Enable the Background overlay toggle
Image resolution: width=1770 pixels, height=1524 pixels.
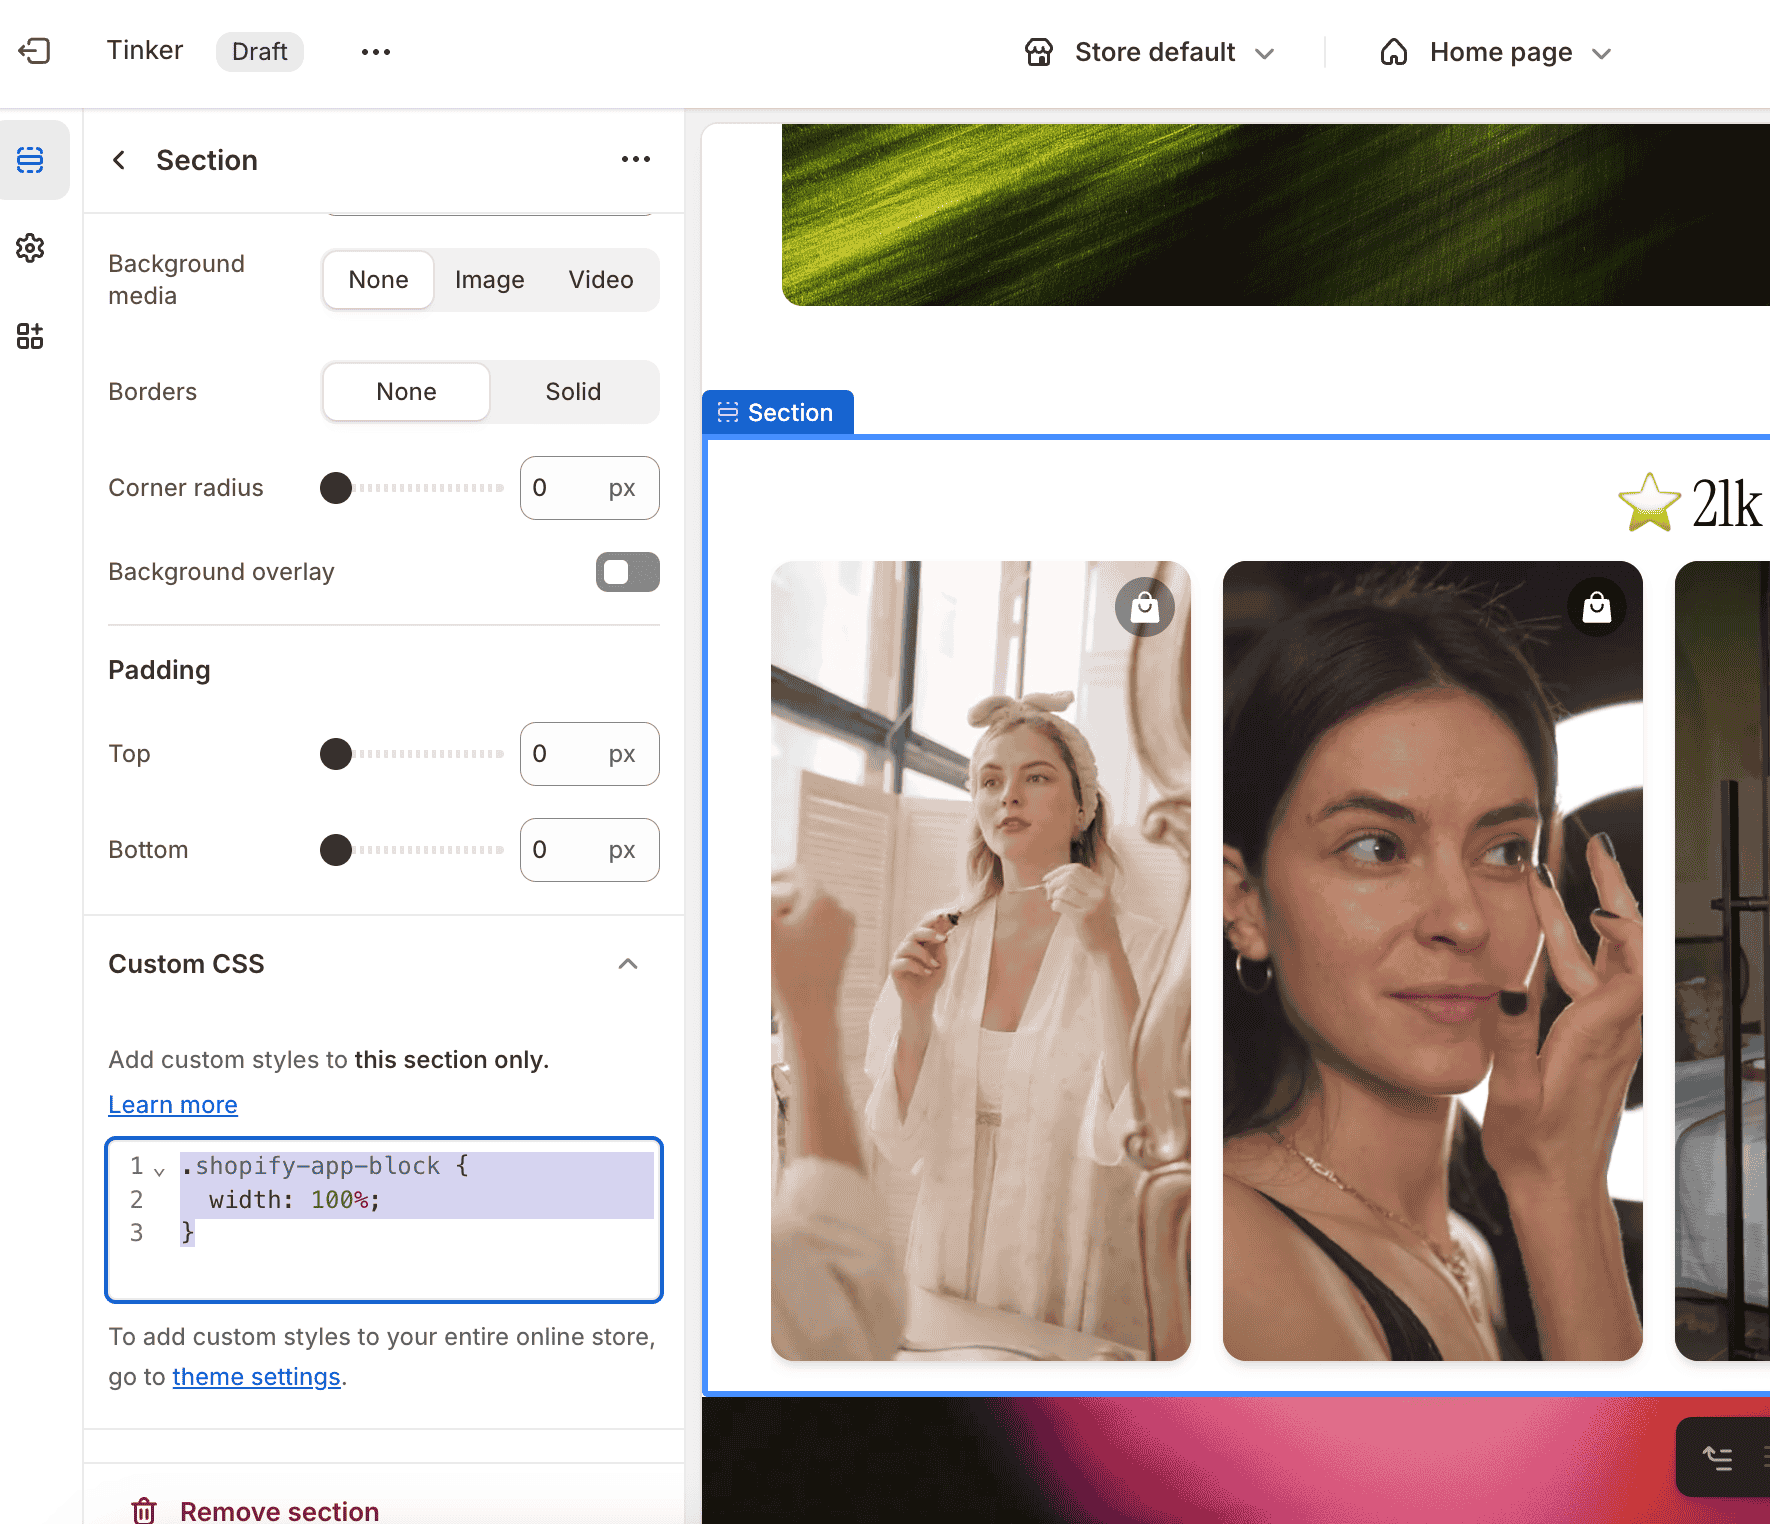627,572
